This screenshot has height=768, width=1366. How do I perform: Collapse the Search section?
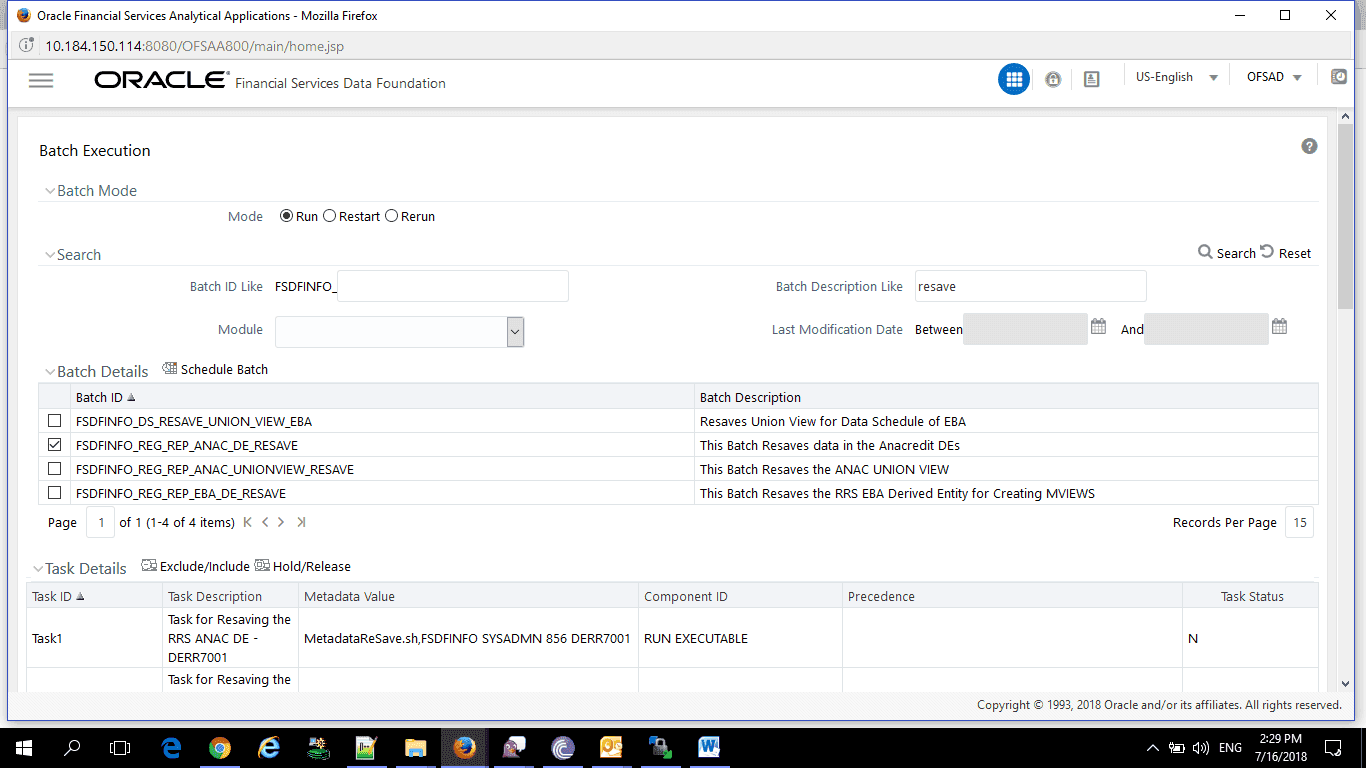pyautogui.click(x=50, y=255)
